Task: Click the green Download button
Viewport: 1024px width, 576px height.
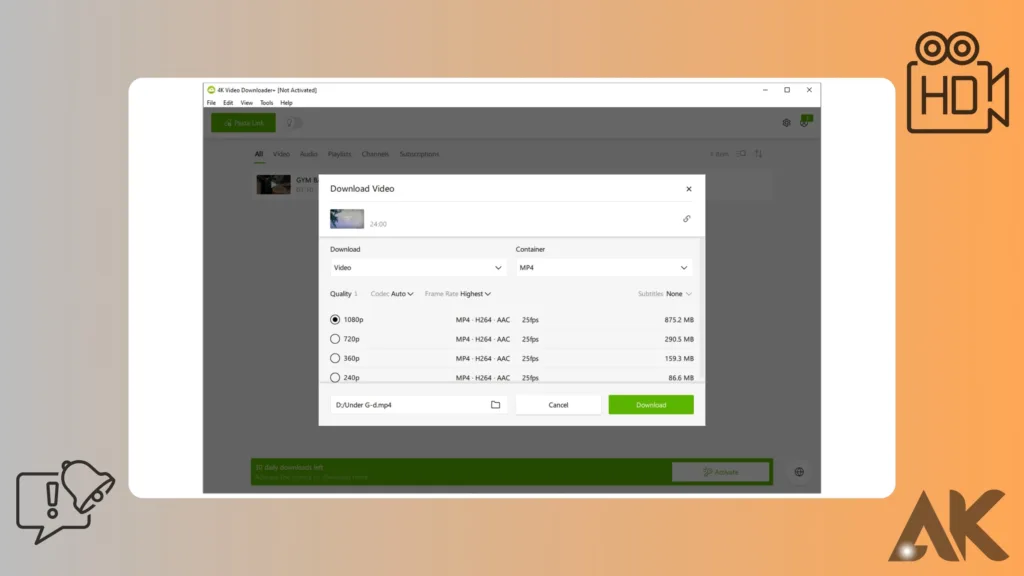Action: [x=651, y=405]
